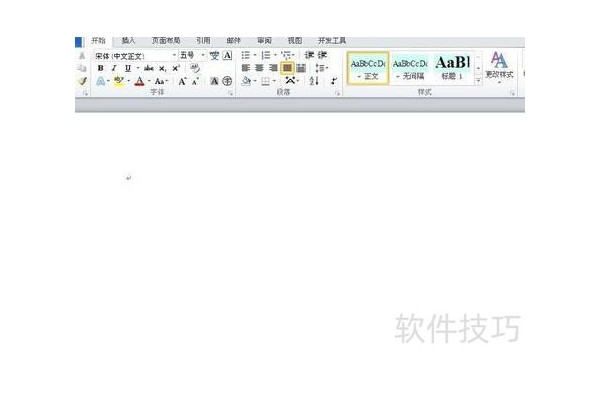Switch to the 引用 tab
600x400 pixels.
coord(203,41)
